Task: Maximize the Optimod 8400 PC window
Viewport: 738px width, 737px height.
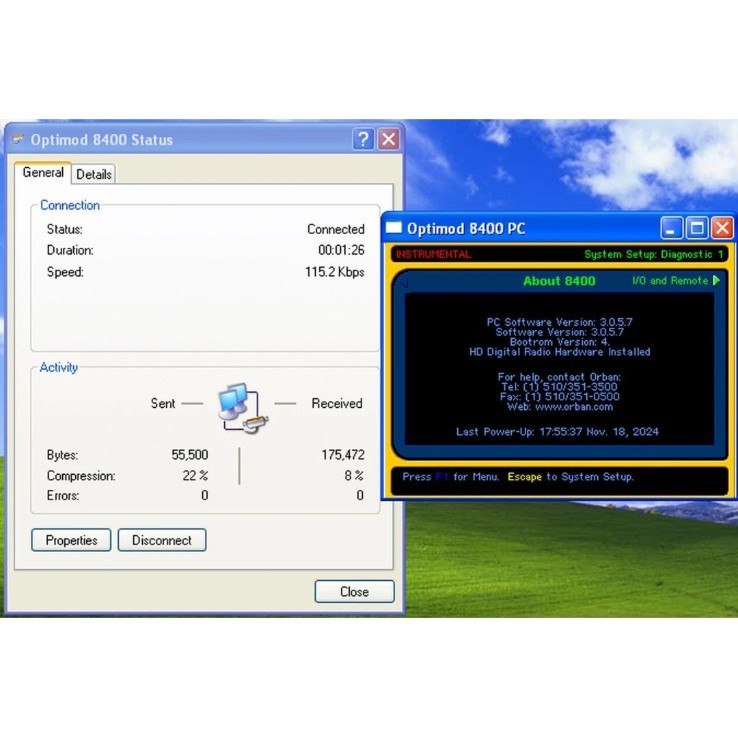Action: [697, 228]
